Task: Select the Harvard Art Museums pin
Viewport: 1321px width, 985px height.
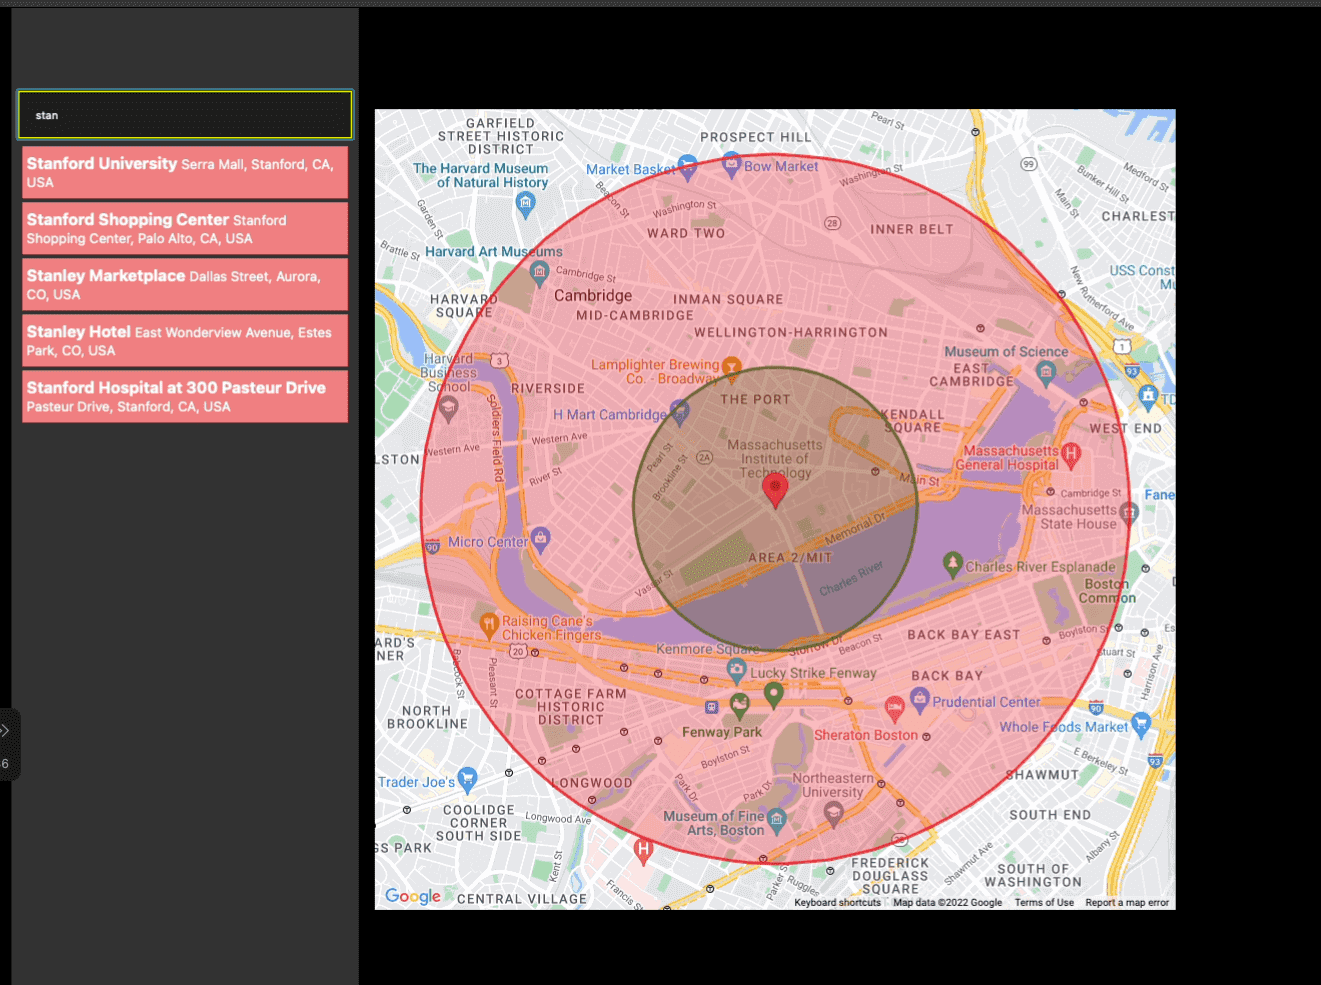Action: click(x=540, y=272)
